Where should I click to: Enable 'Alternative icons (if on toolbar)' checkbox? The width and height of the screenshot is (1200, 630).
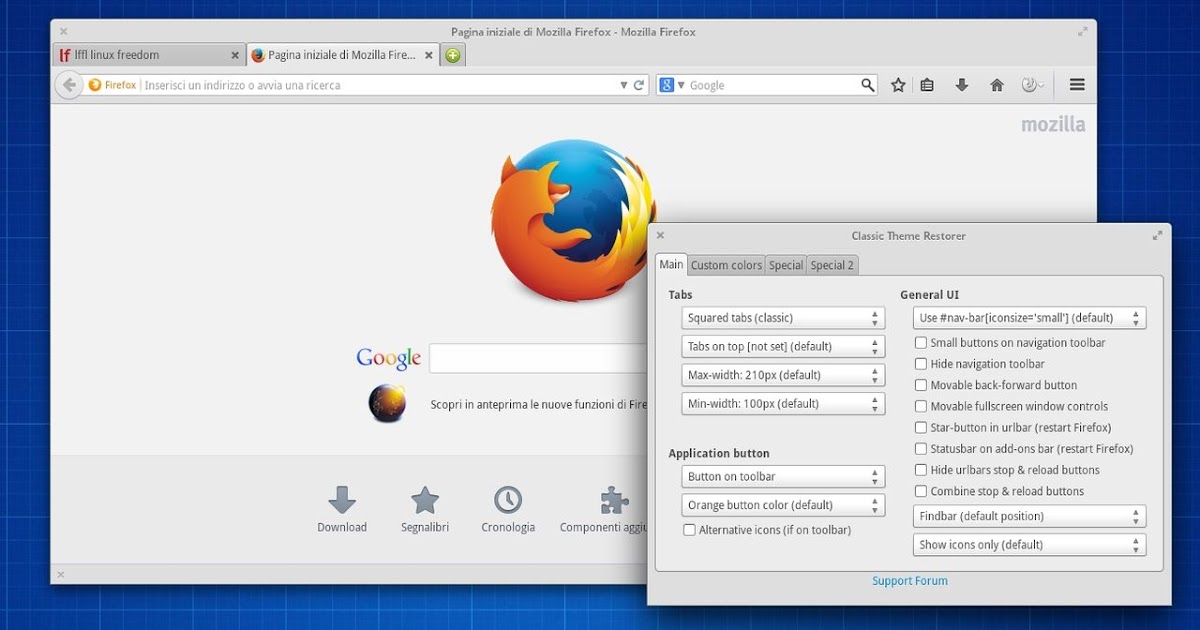689,530
